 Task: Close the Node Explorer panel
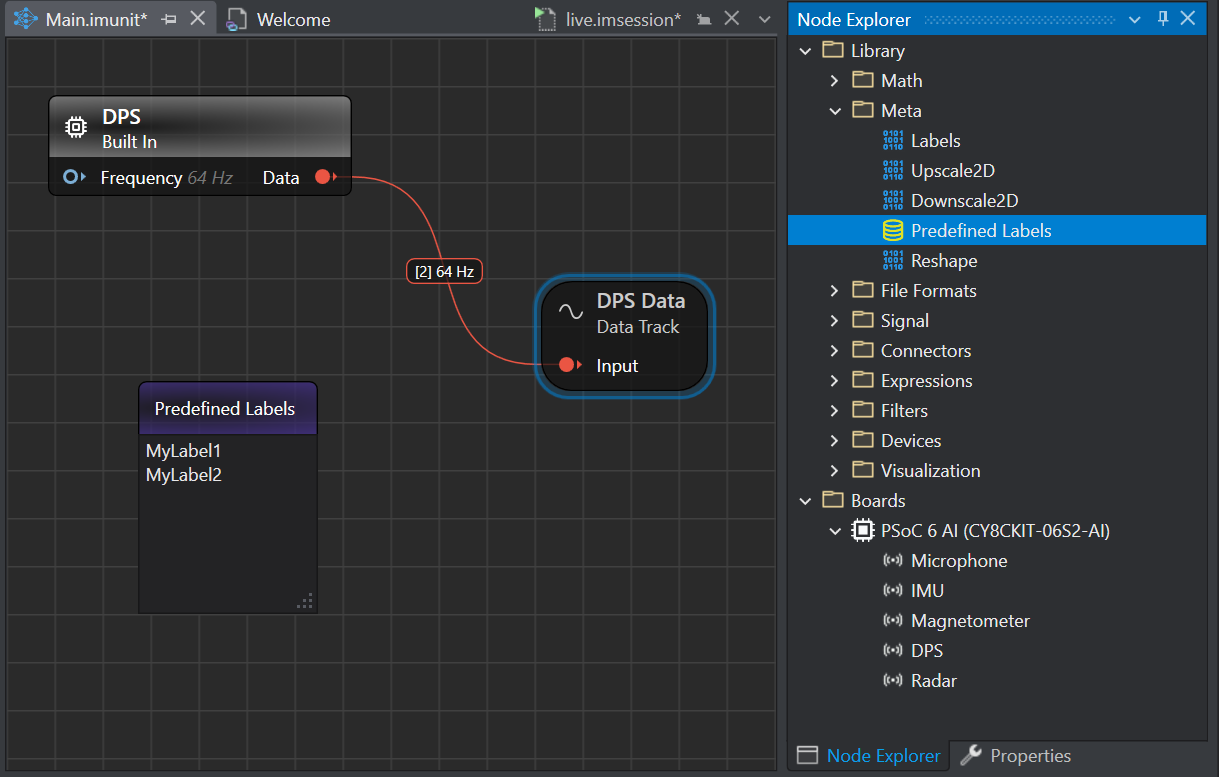[1188, 19]
